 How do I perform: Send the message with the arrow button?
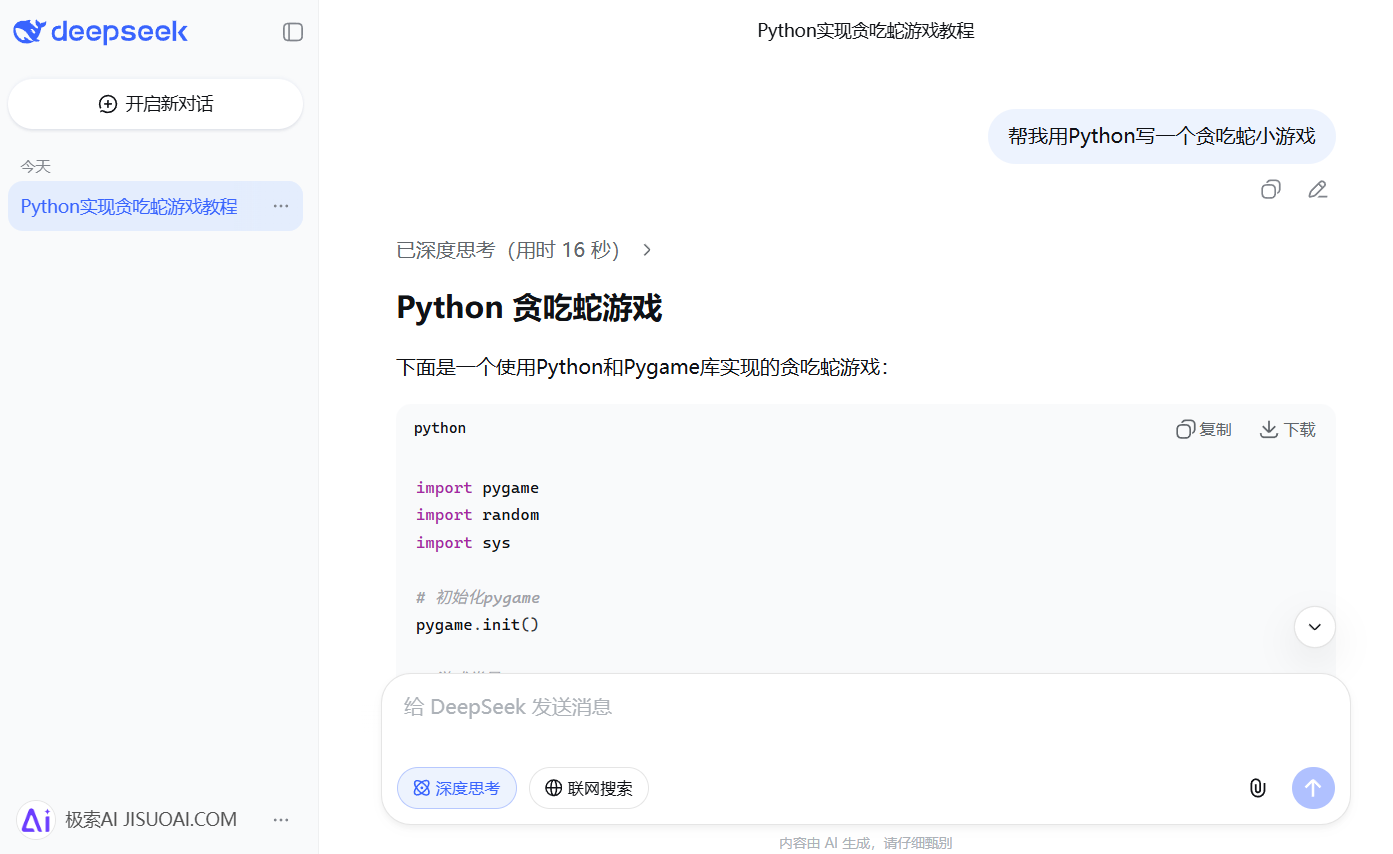tap(1313, 788)
